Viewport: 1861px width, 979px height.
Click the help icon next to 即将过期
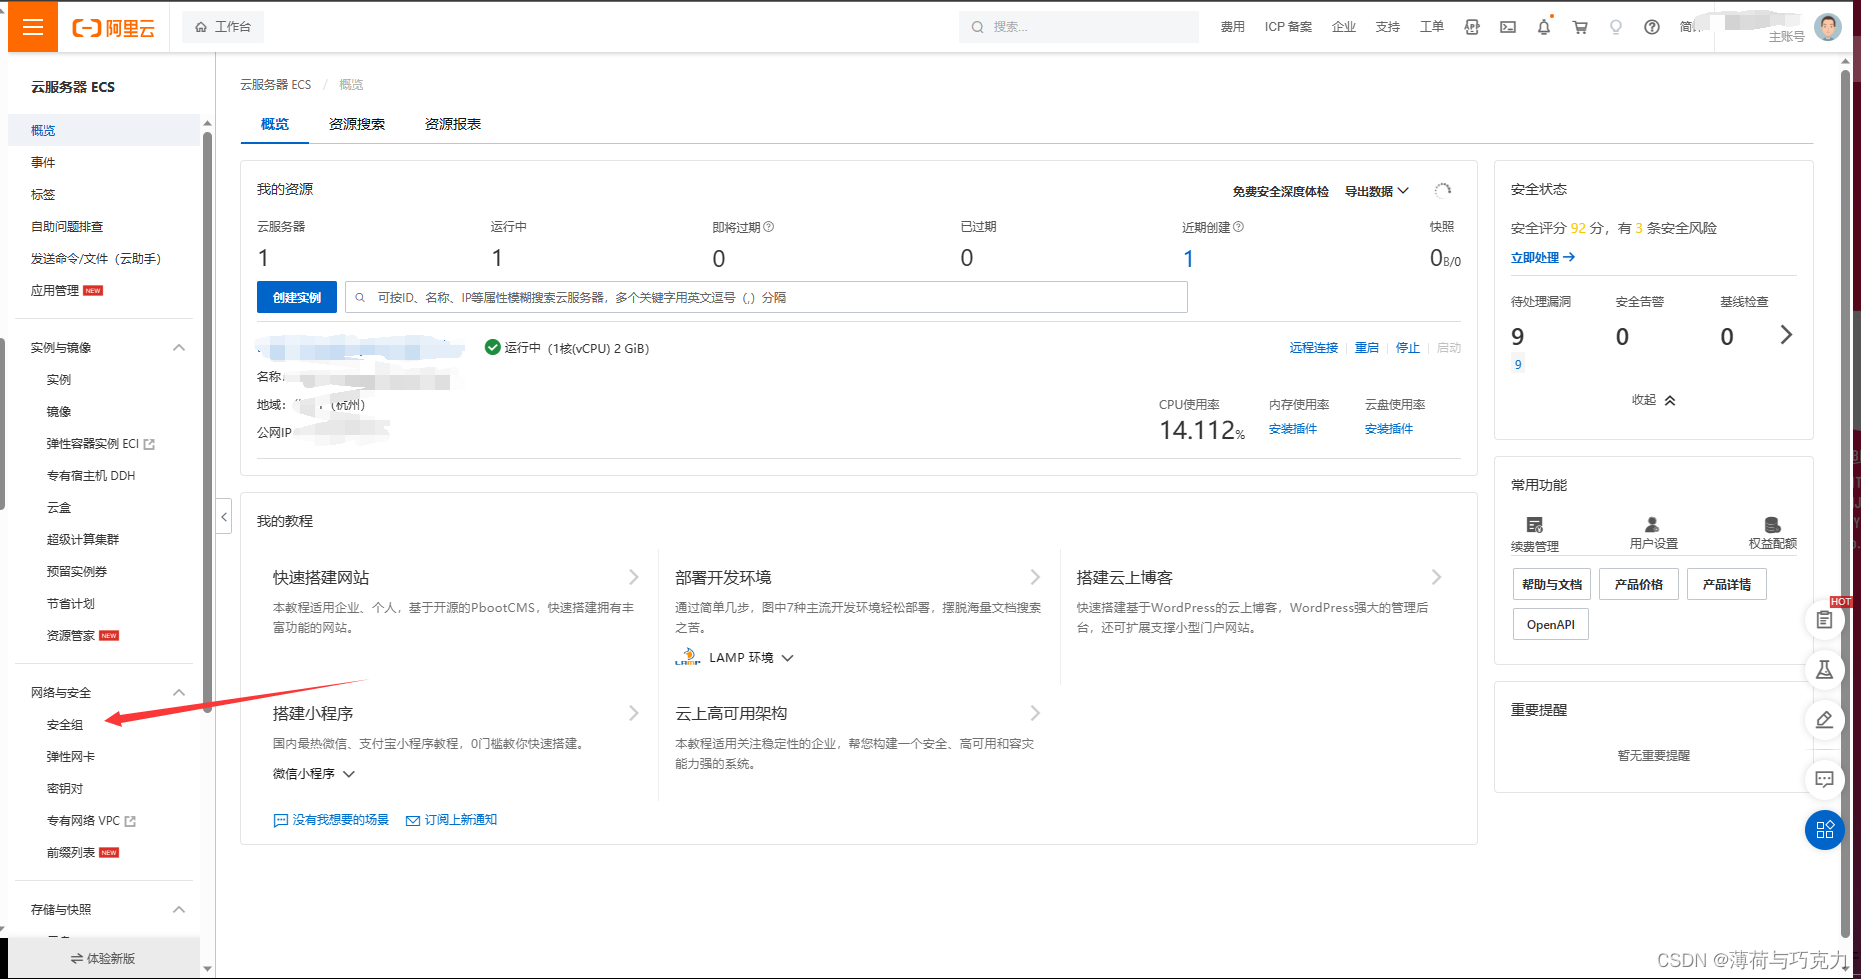point(769,227)
